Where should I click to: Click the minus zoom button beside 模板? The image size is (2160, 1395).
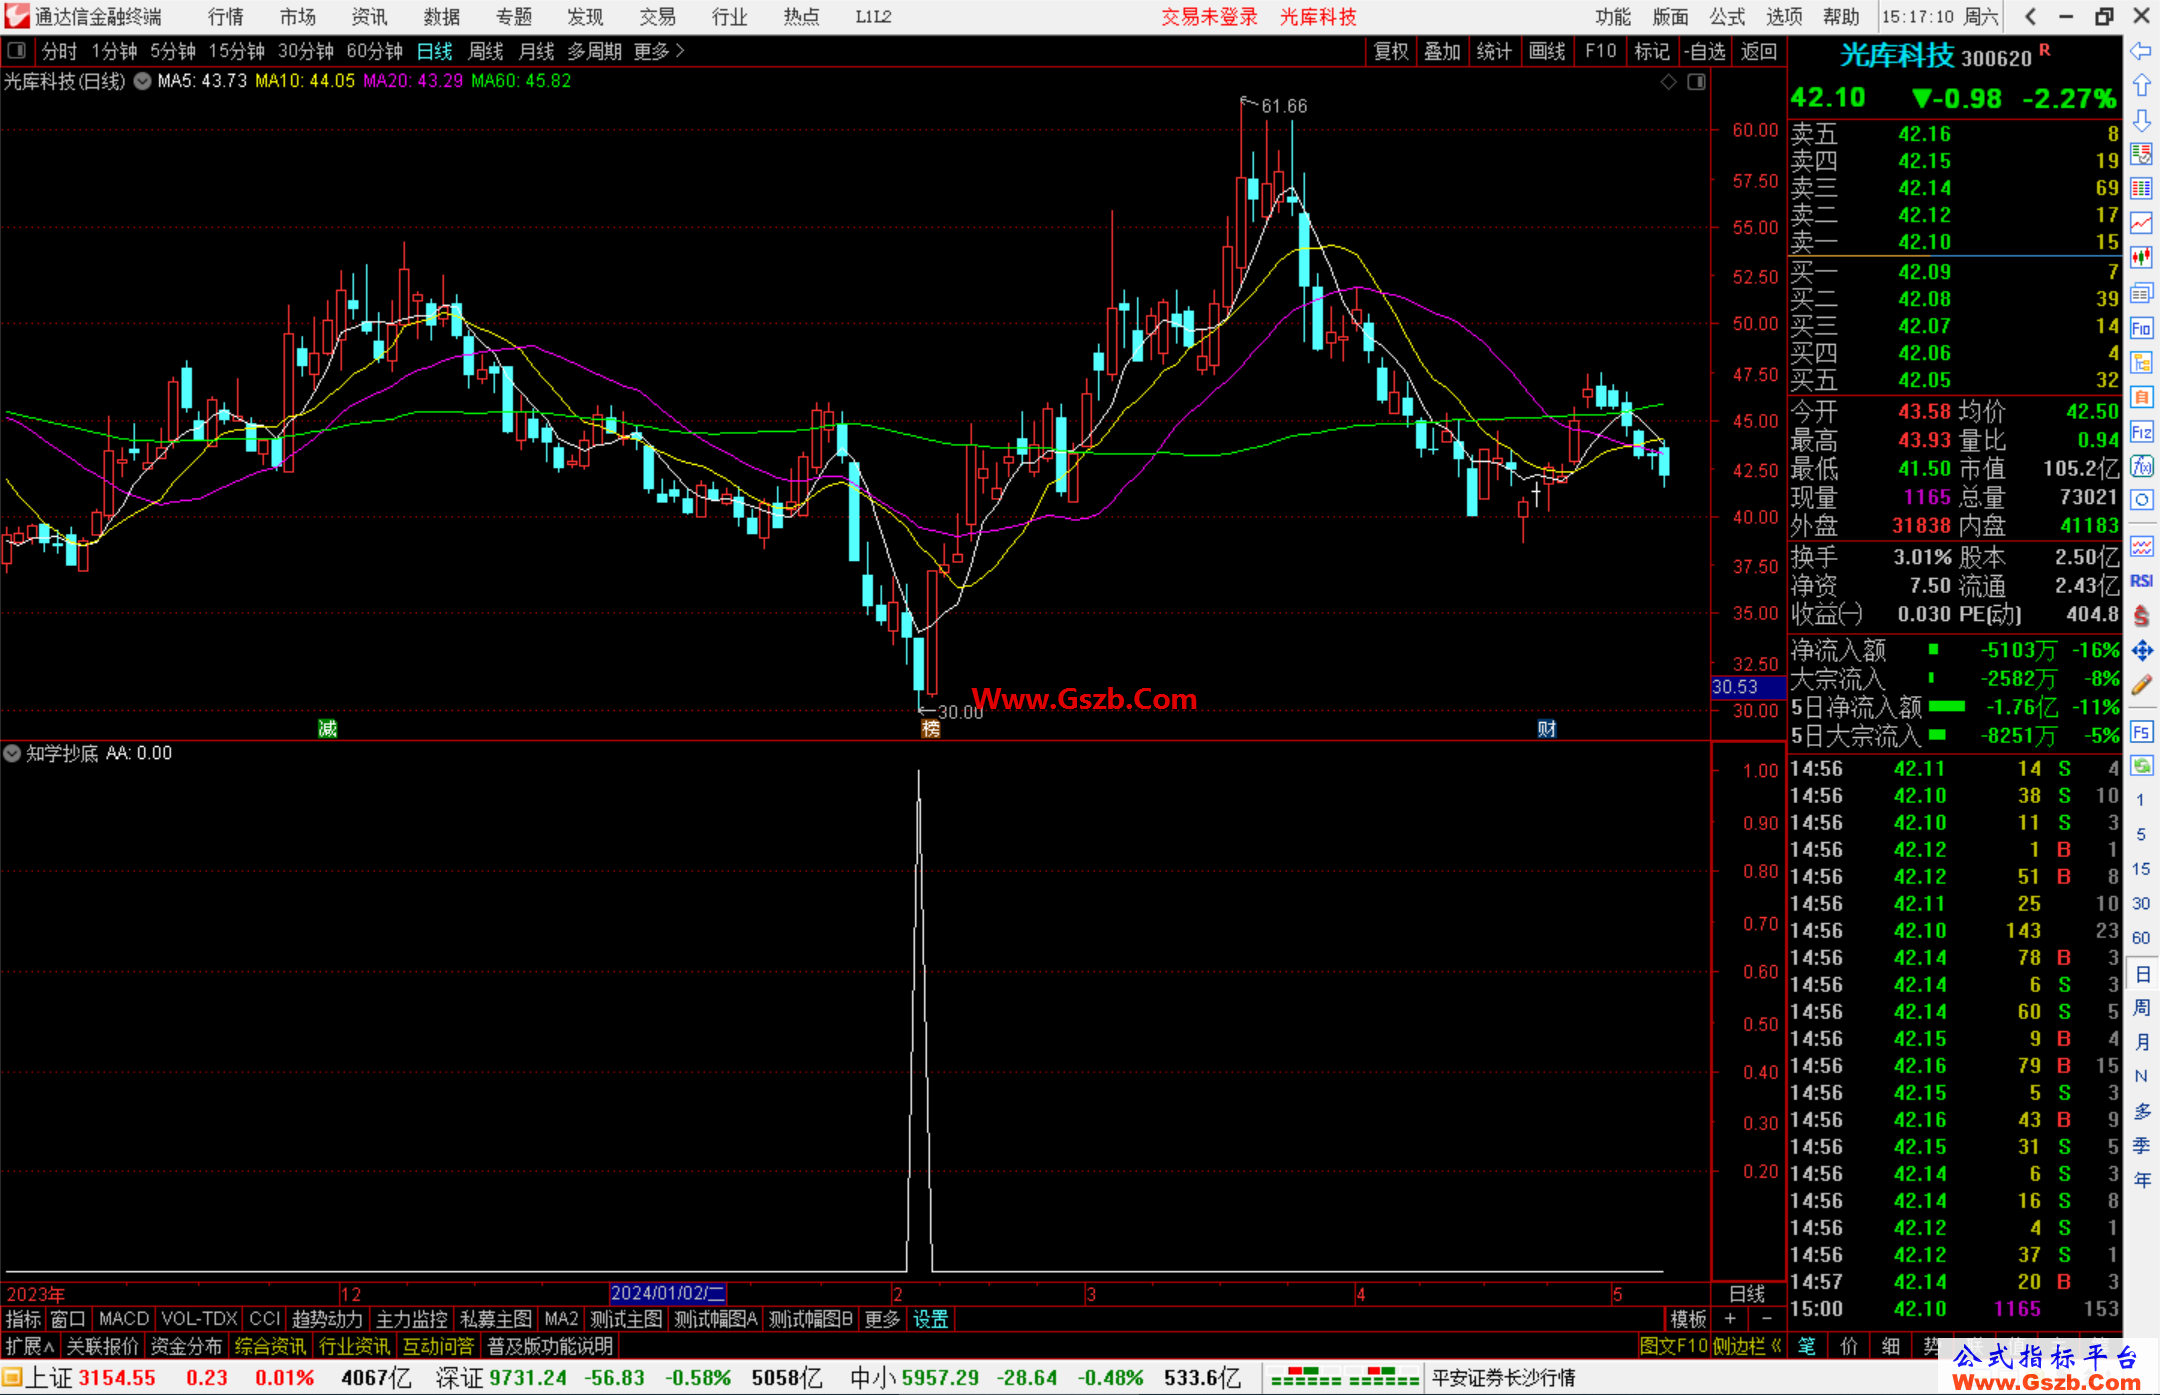click(x=1767, y=1319)
